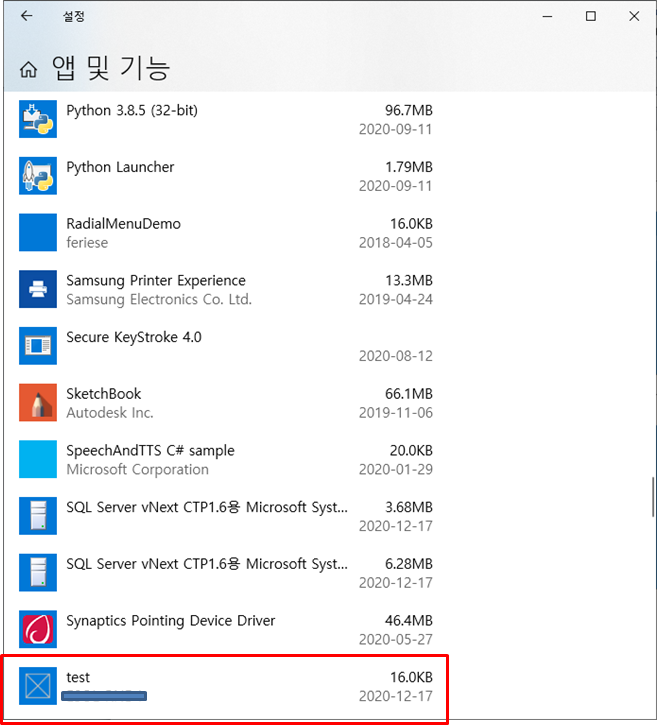Click the test app placeholder icon

(x=38, y=686)
